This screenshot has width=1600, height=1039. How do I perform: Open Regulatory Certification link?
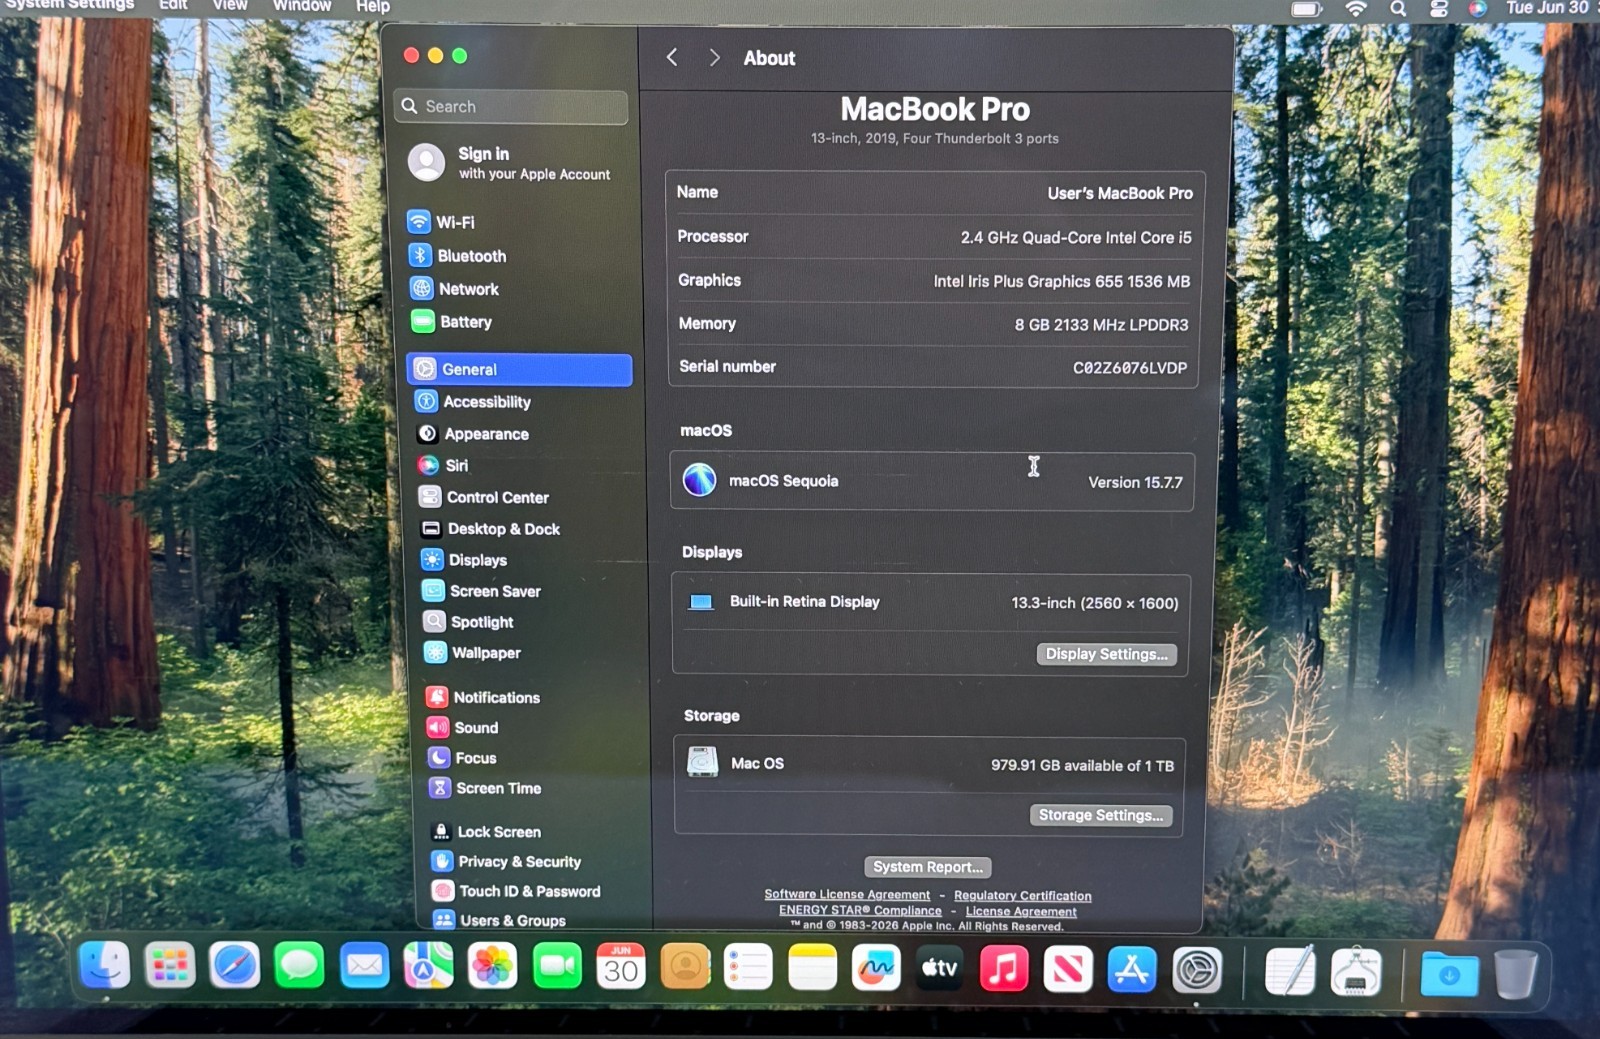1022,895
